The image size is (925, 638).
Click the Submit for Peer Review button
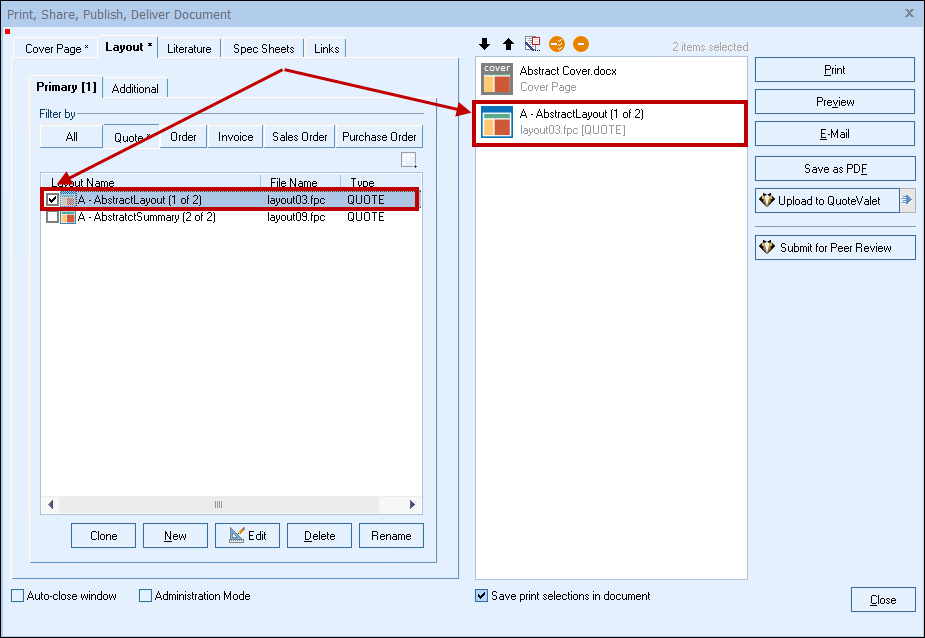click(835, 248)
